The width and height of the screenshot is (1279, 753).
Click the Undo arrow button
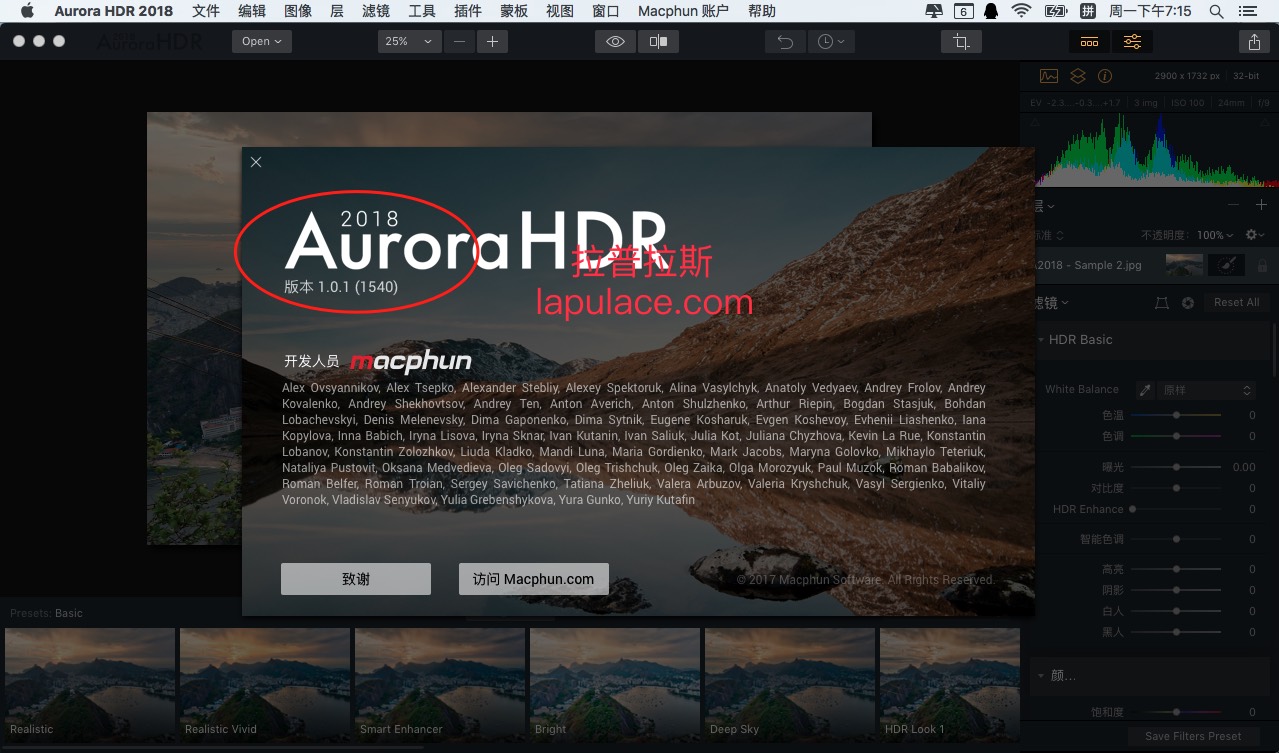click(785, 42)
